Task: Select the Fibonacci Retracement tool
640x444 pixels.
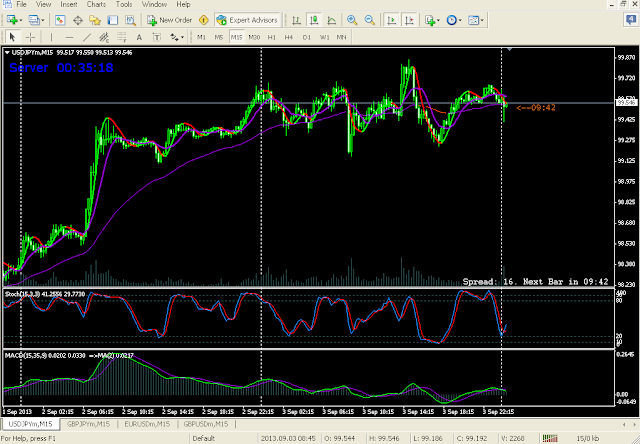Action: coord(122,37)
